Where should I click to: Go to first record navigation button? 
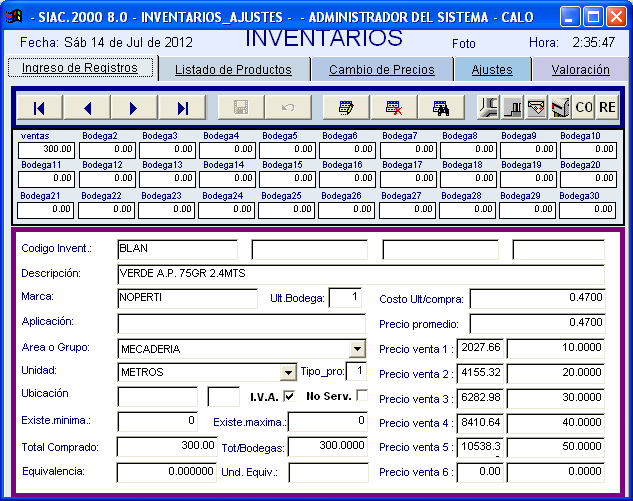(x=39, y=108)
